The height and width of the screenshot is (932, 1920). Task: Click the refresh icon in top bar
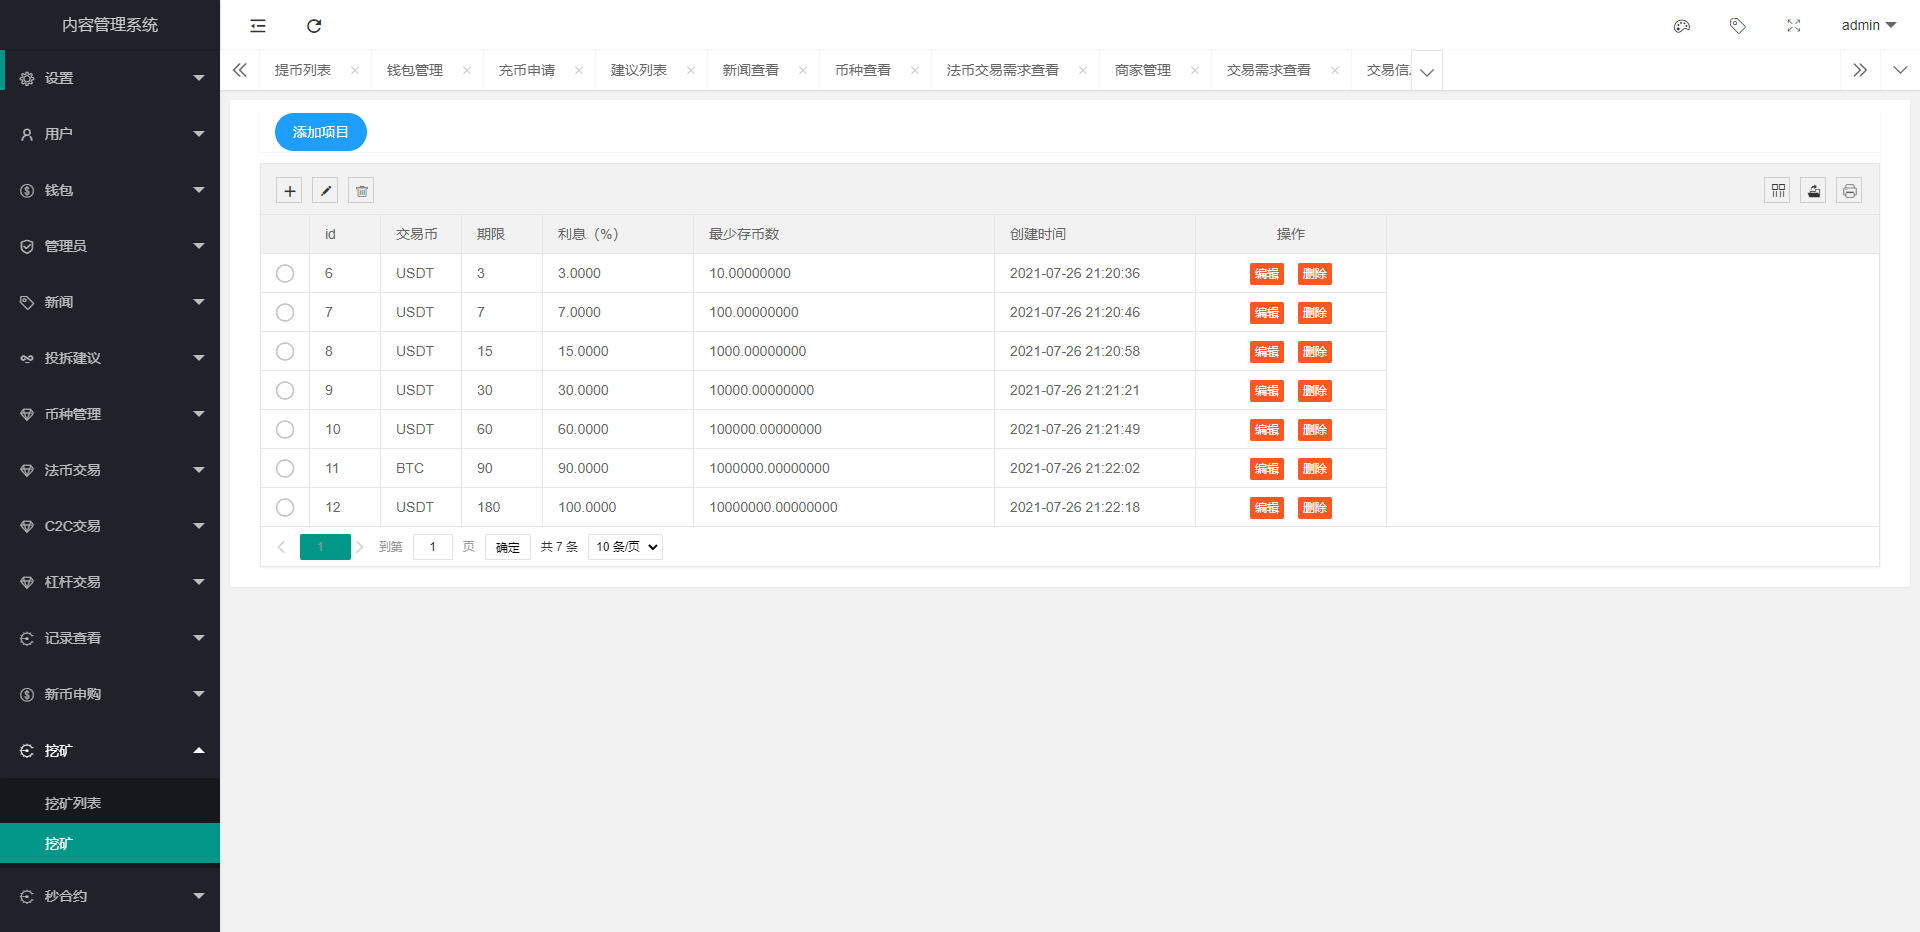pos(314,26)
